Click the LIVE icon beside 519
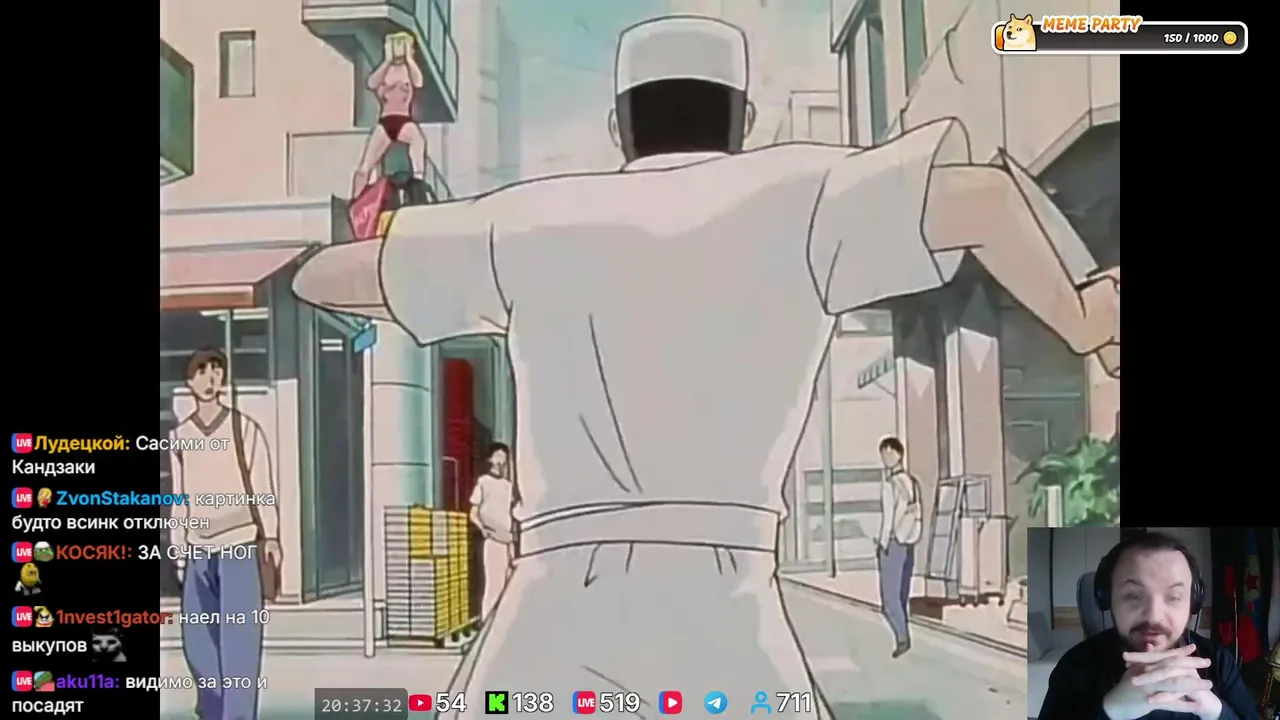Screen dimensions: 1280x720 [585, 703]
